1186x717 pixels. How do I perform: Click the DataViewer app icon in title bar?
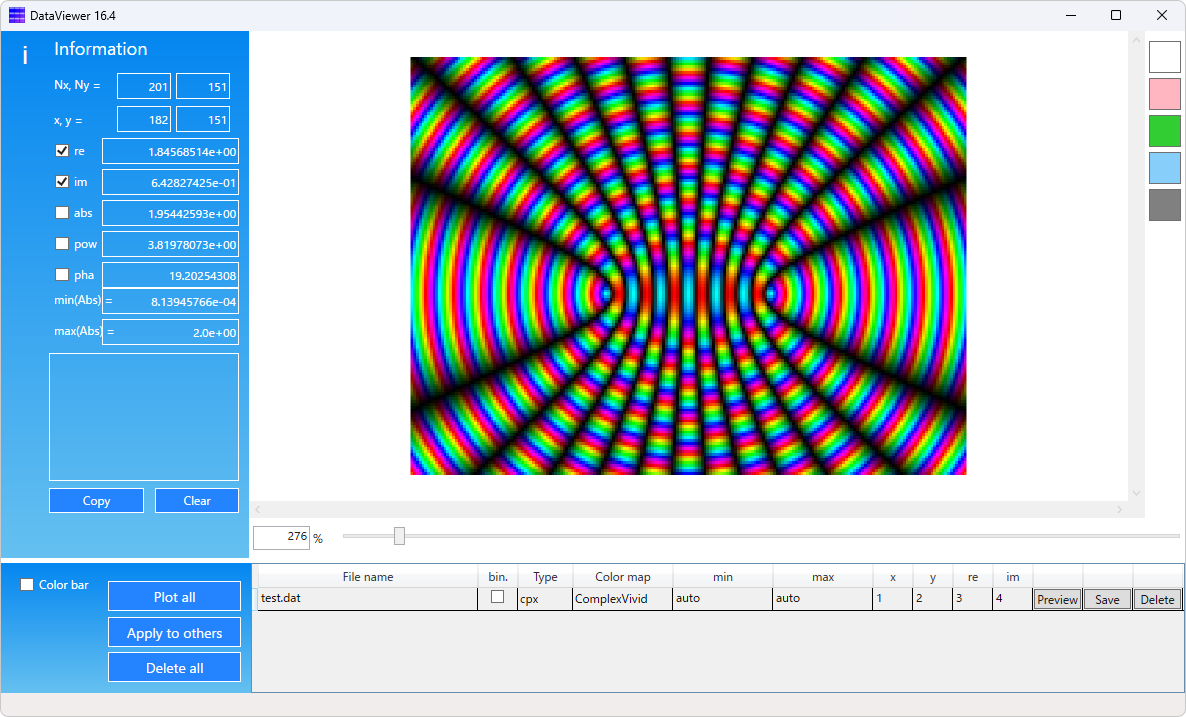(17, 15)
